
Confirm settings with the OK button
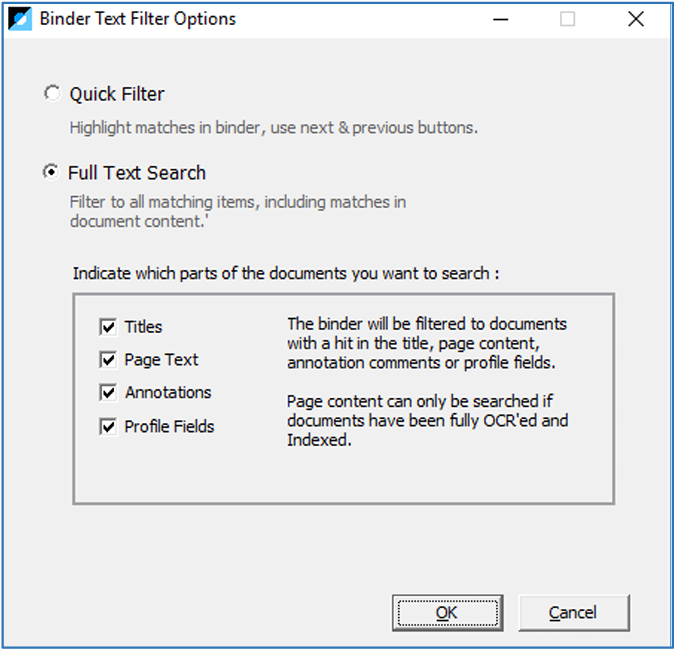pyautogui.click(x=447, y=613)
